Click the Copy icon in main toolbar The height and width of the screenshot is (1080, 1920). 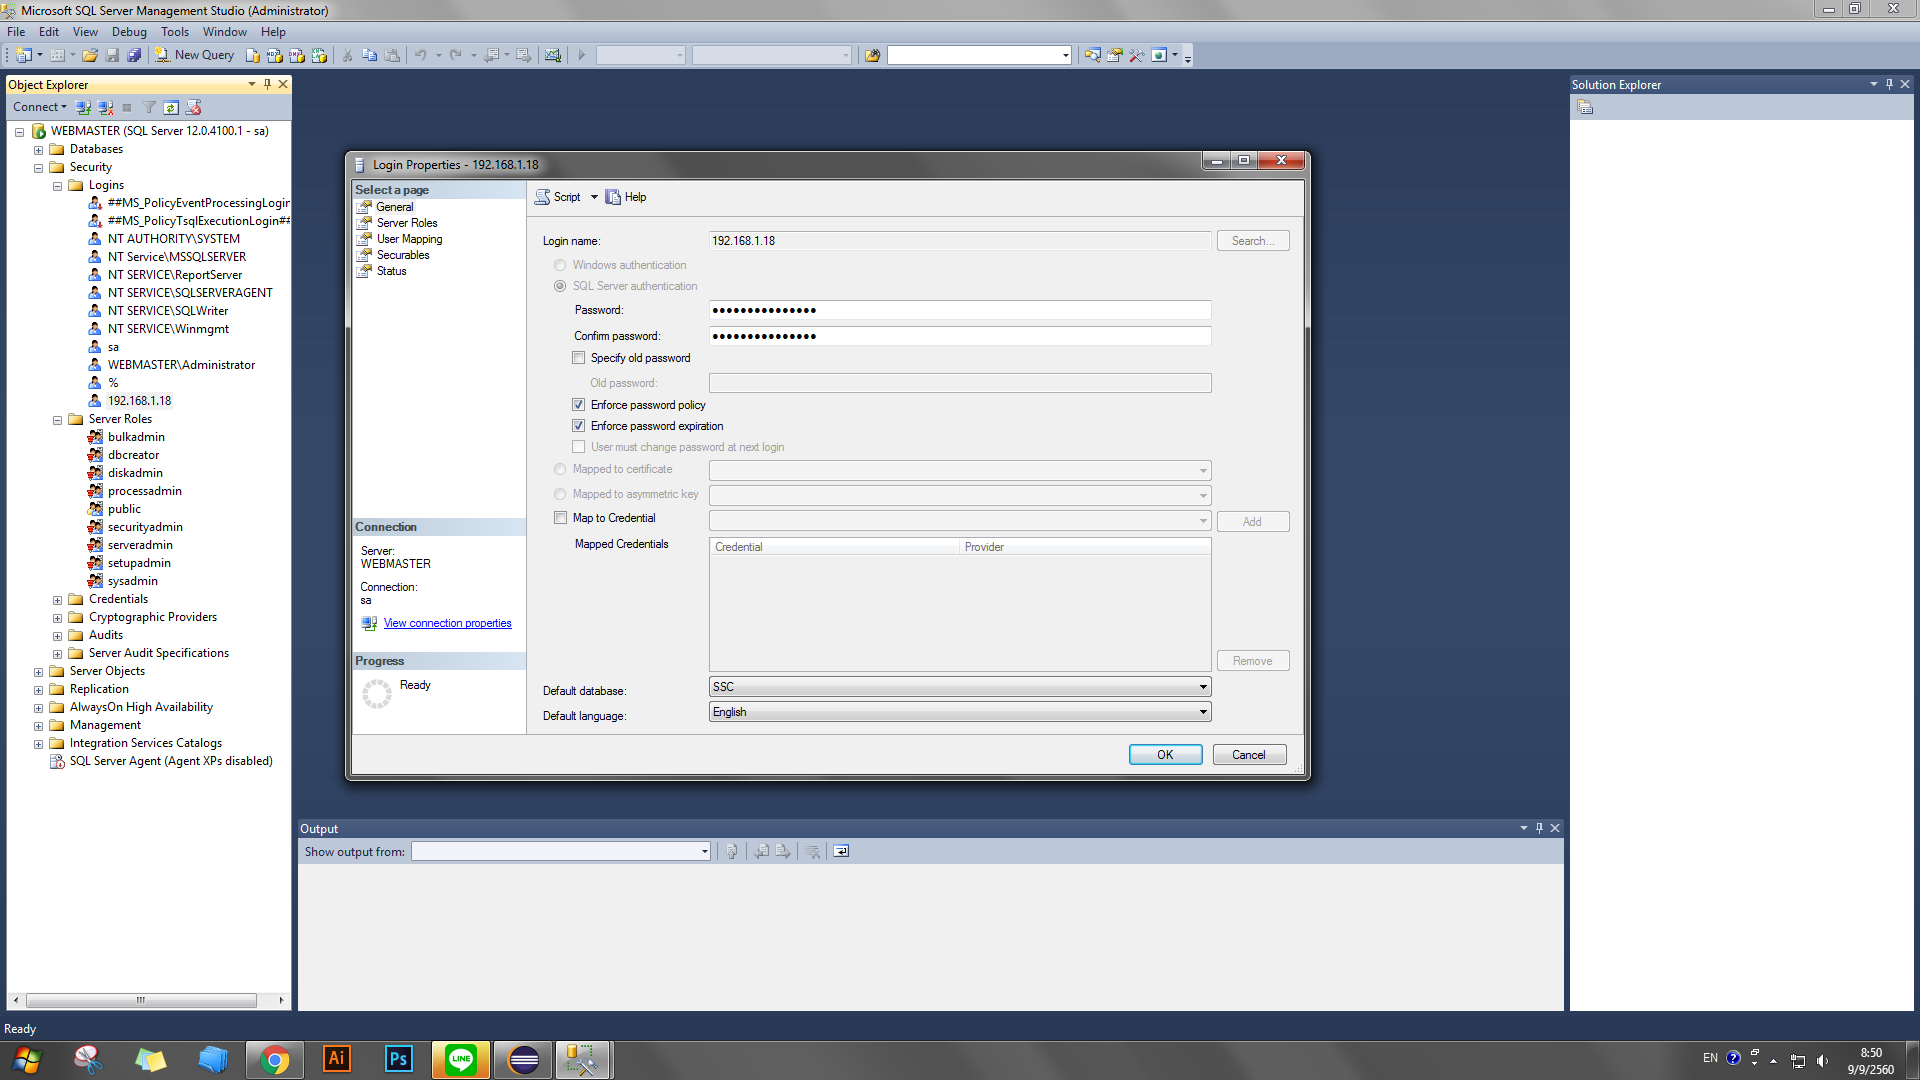click(x=369, y=55)
